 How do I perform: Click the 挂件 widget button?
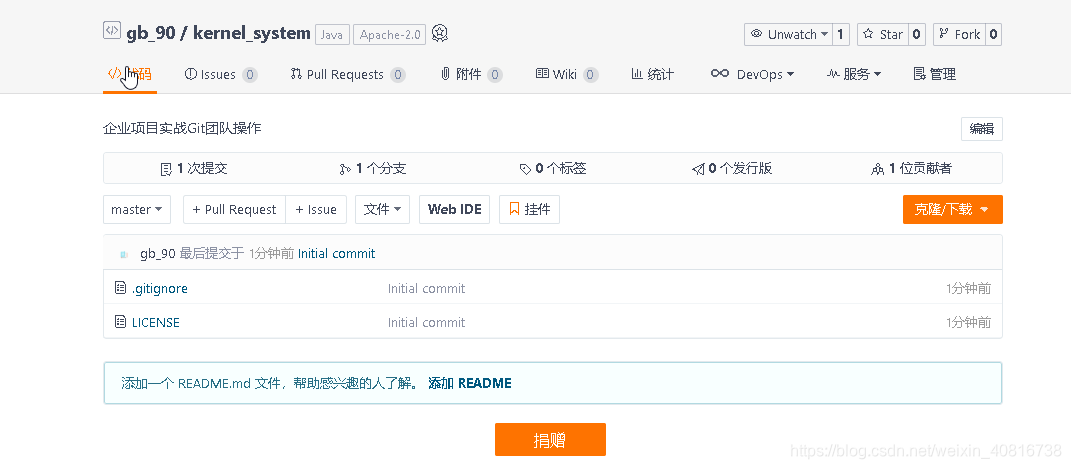pos(529,210)
